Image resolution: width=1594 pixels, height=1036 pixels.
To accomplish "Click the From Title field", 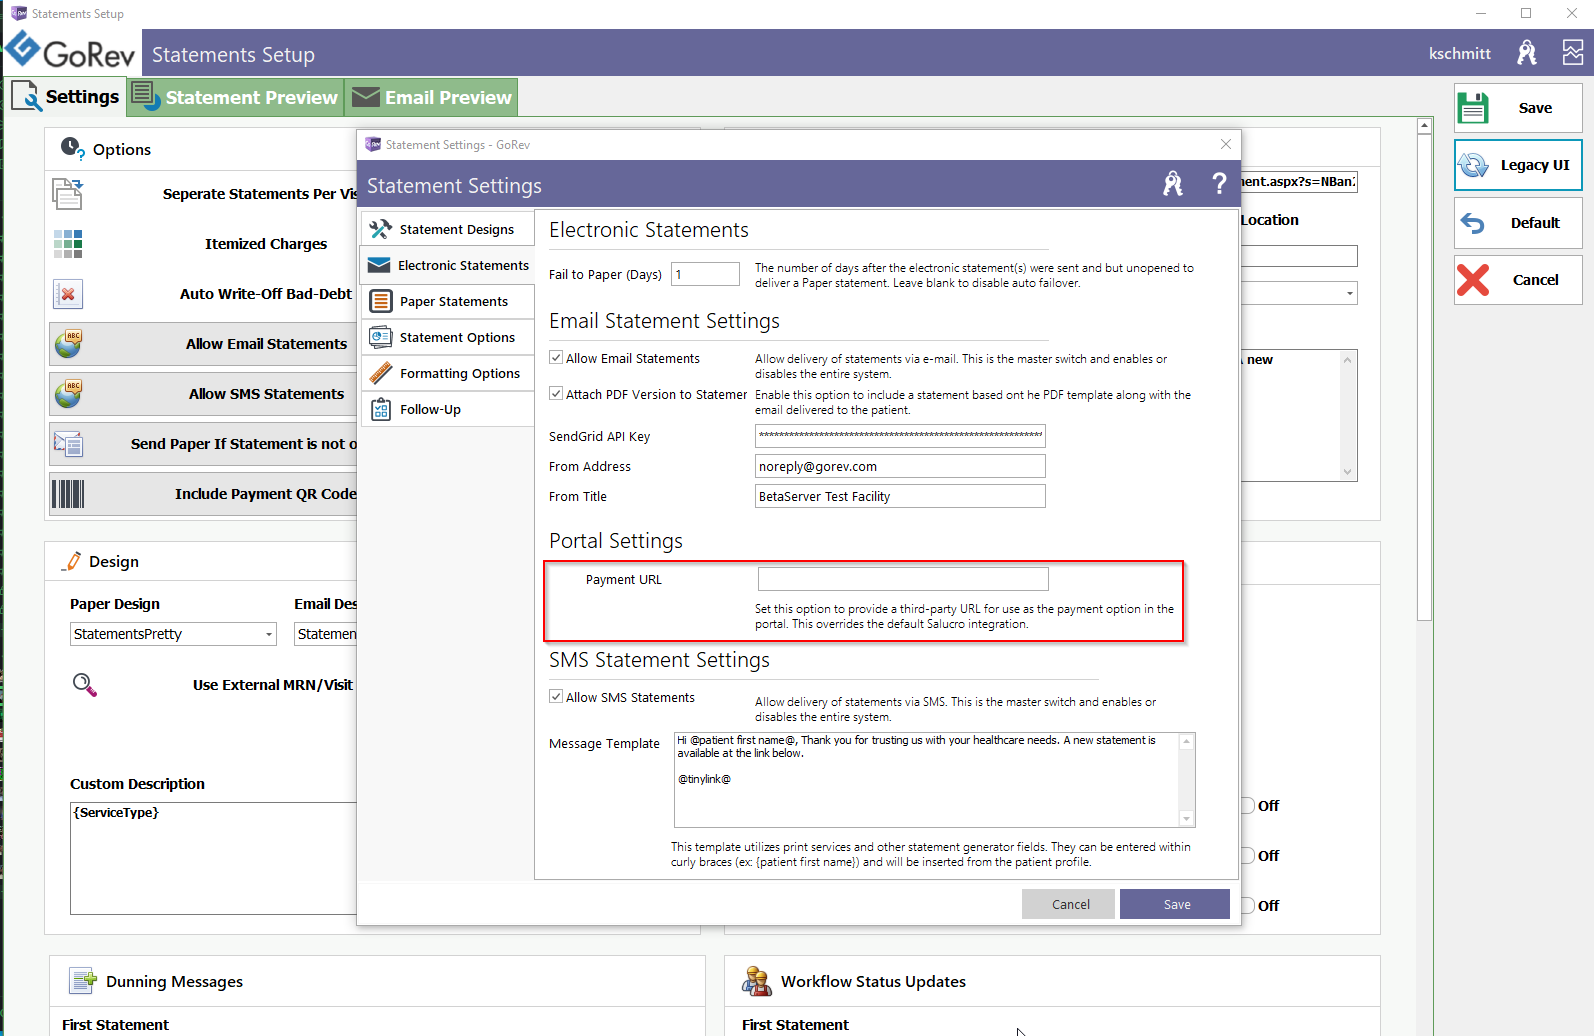I will 900,496.
